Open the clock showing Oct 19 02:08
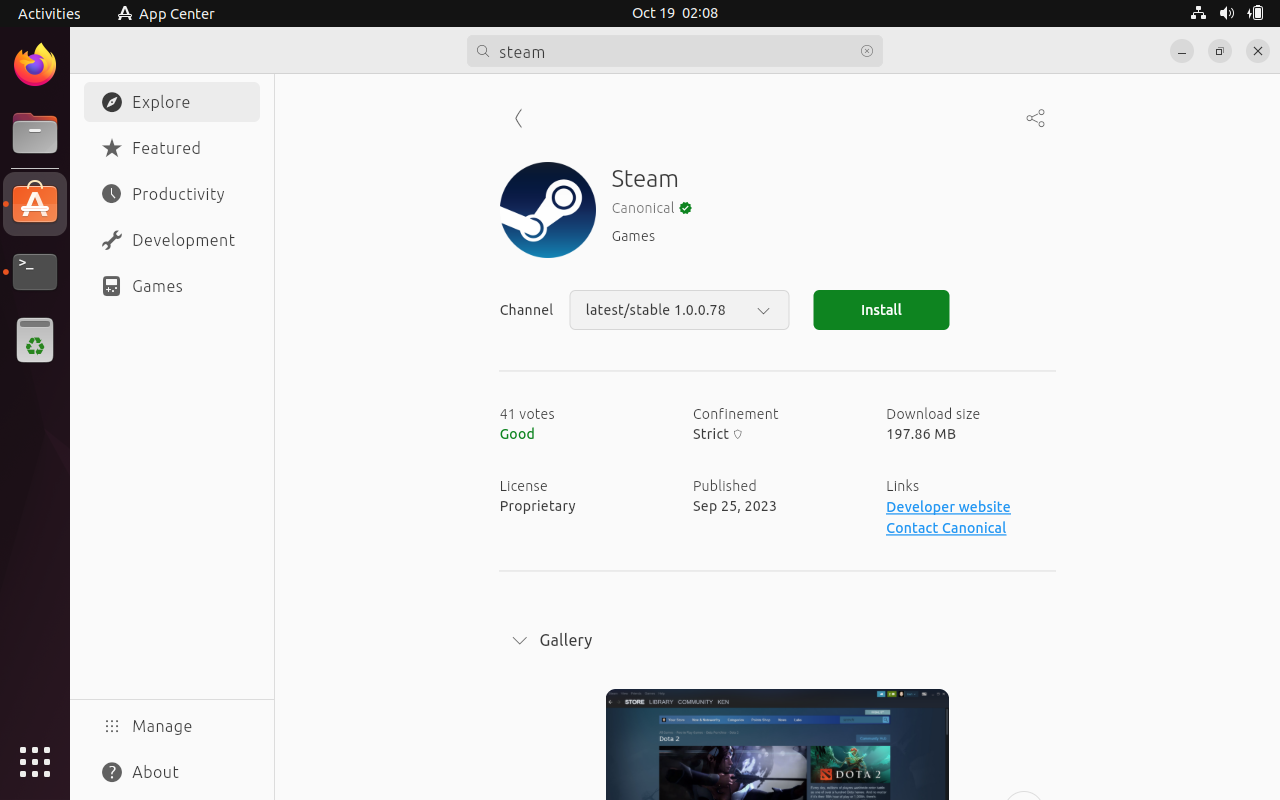The image size is (1280, 800). 675,13
